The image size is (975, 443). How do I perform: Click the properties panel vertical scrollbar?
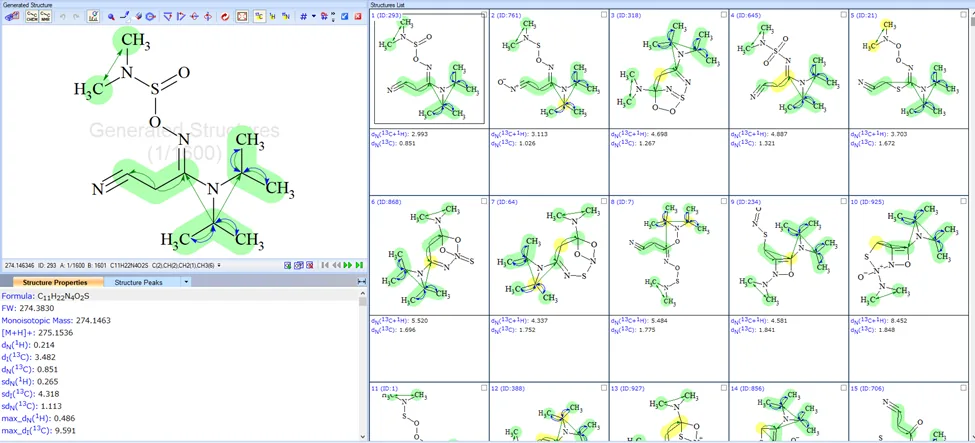click(x=363, y=367)
